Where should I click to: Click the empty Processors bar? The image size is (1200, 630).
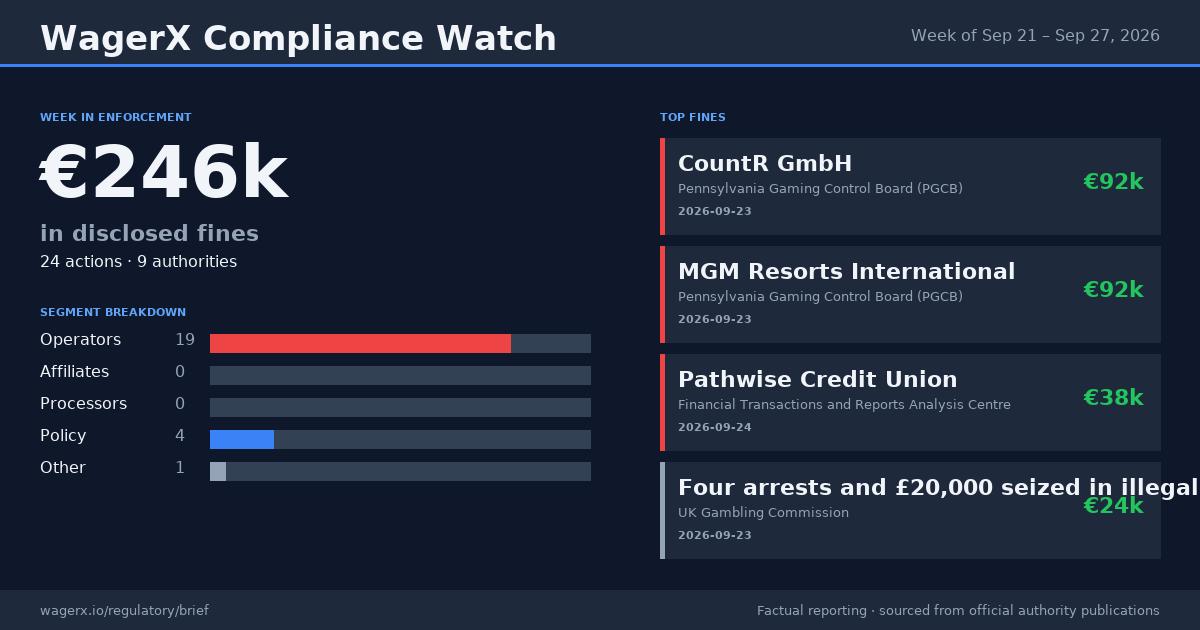pos(400,408)
